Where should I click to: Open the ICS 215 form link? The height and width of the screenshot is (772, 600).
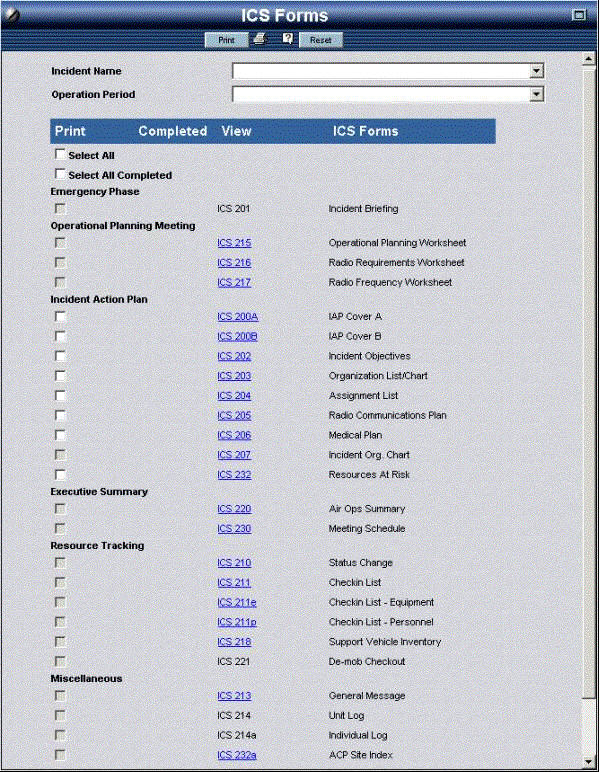pos(234,243)
